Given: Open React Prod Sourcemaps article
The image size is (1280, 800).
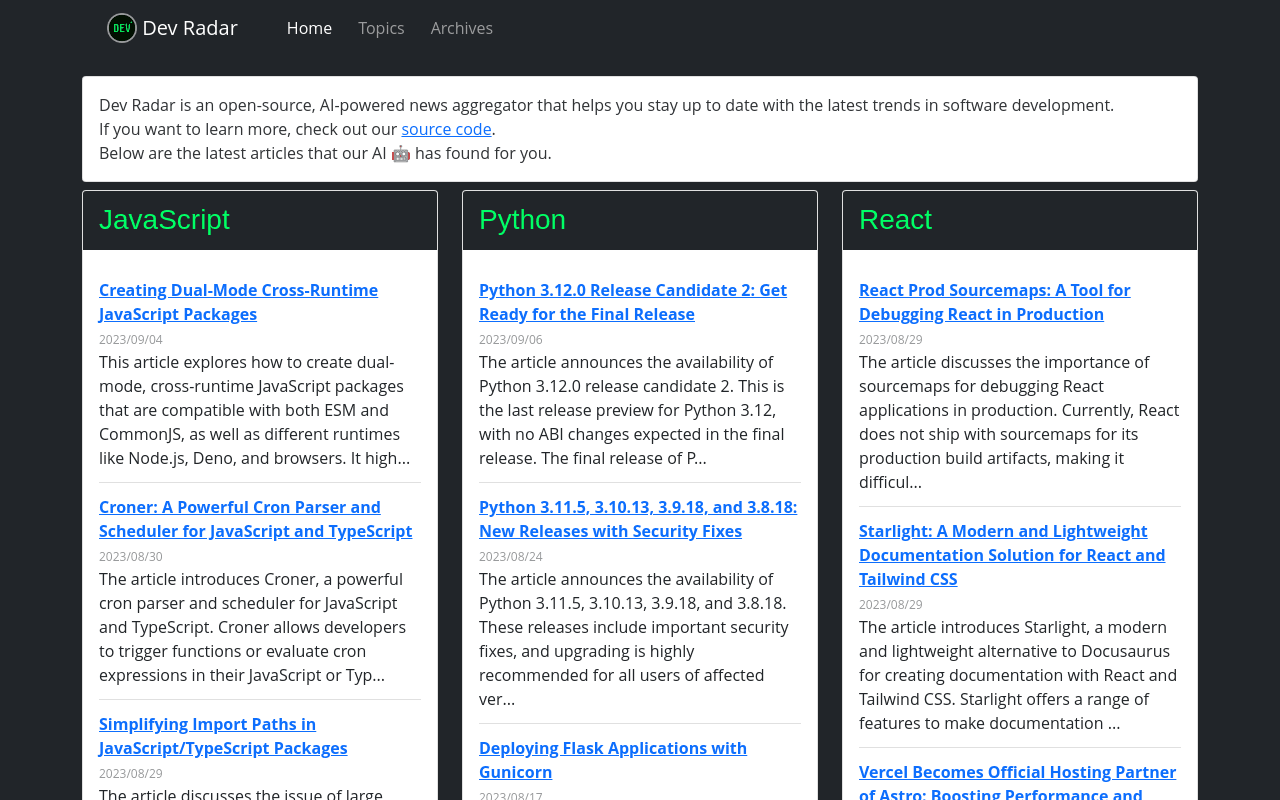Looking at the screenshot, I should click(995, 302).
